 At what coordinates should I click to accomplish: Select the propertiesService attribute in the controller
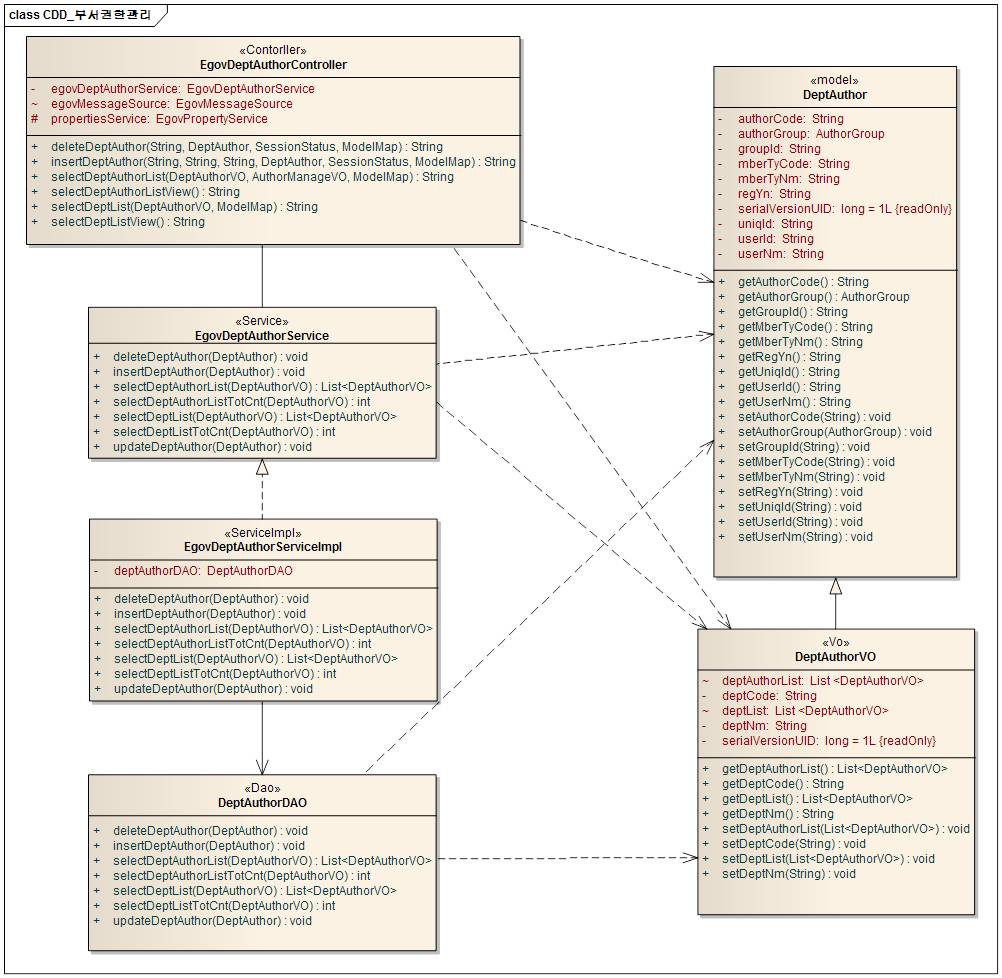coord(160,119)
